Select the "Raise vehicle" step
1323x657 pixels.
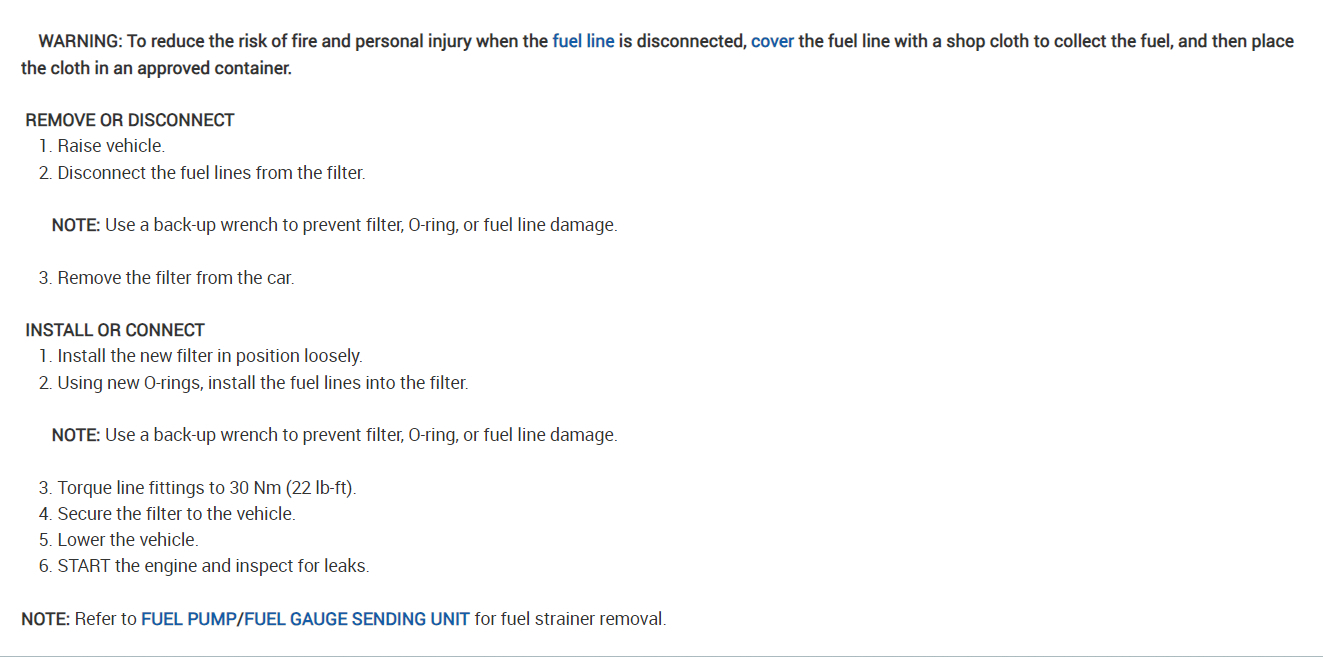(x=111, y=146)
